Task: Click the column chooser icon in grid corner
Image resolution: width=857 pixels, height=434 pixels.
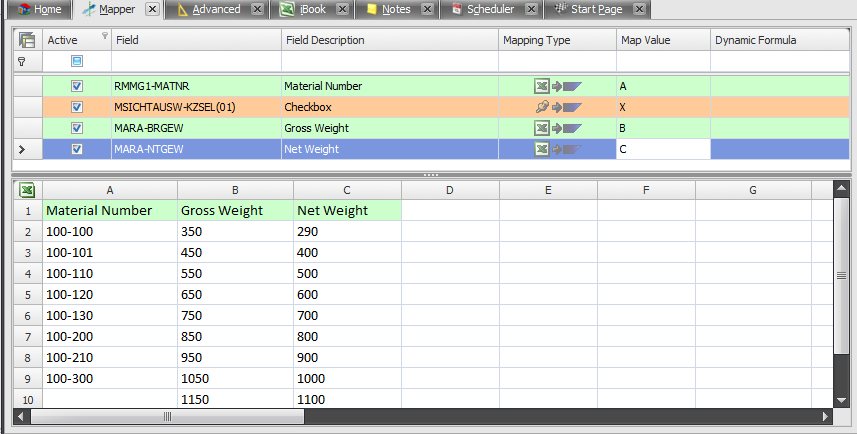Action: pos(27,40)
